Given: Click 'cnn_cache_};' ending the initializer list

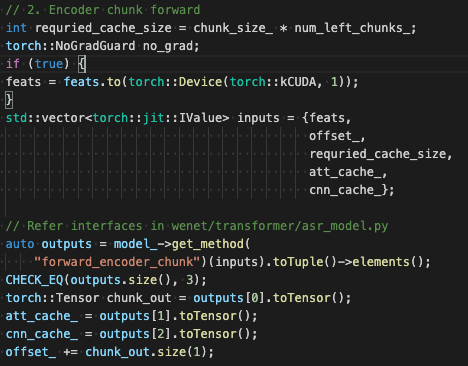Looking at the screenshot, I should 352,190.
